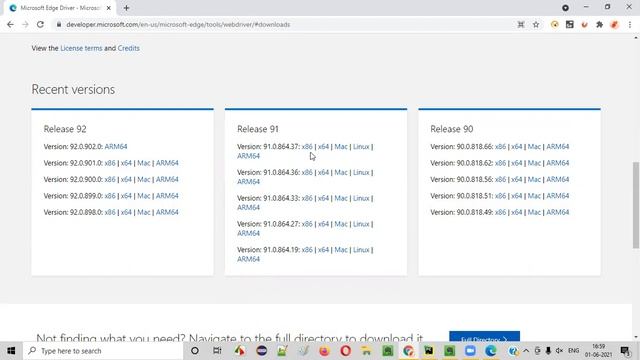Click the Release 91 heading
Screen dimensions: 640x360
(x=258, y=129)
